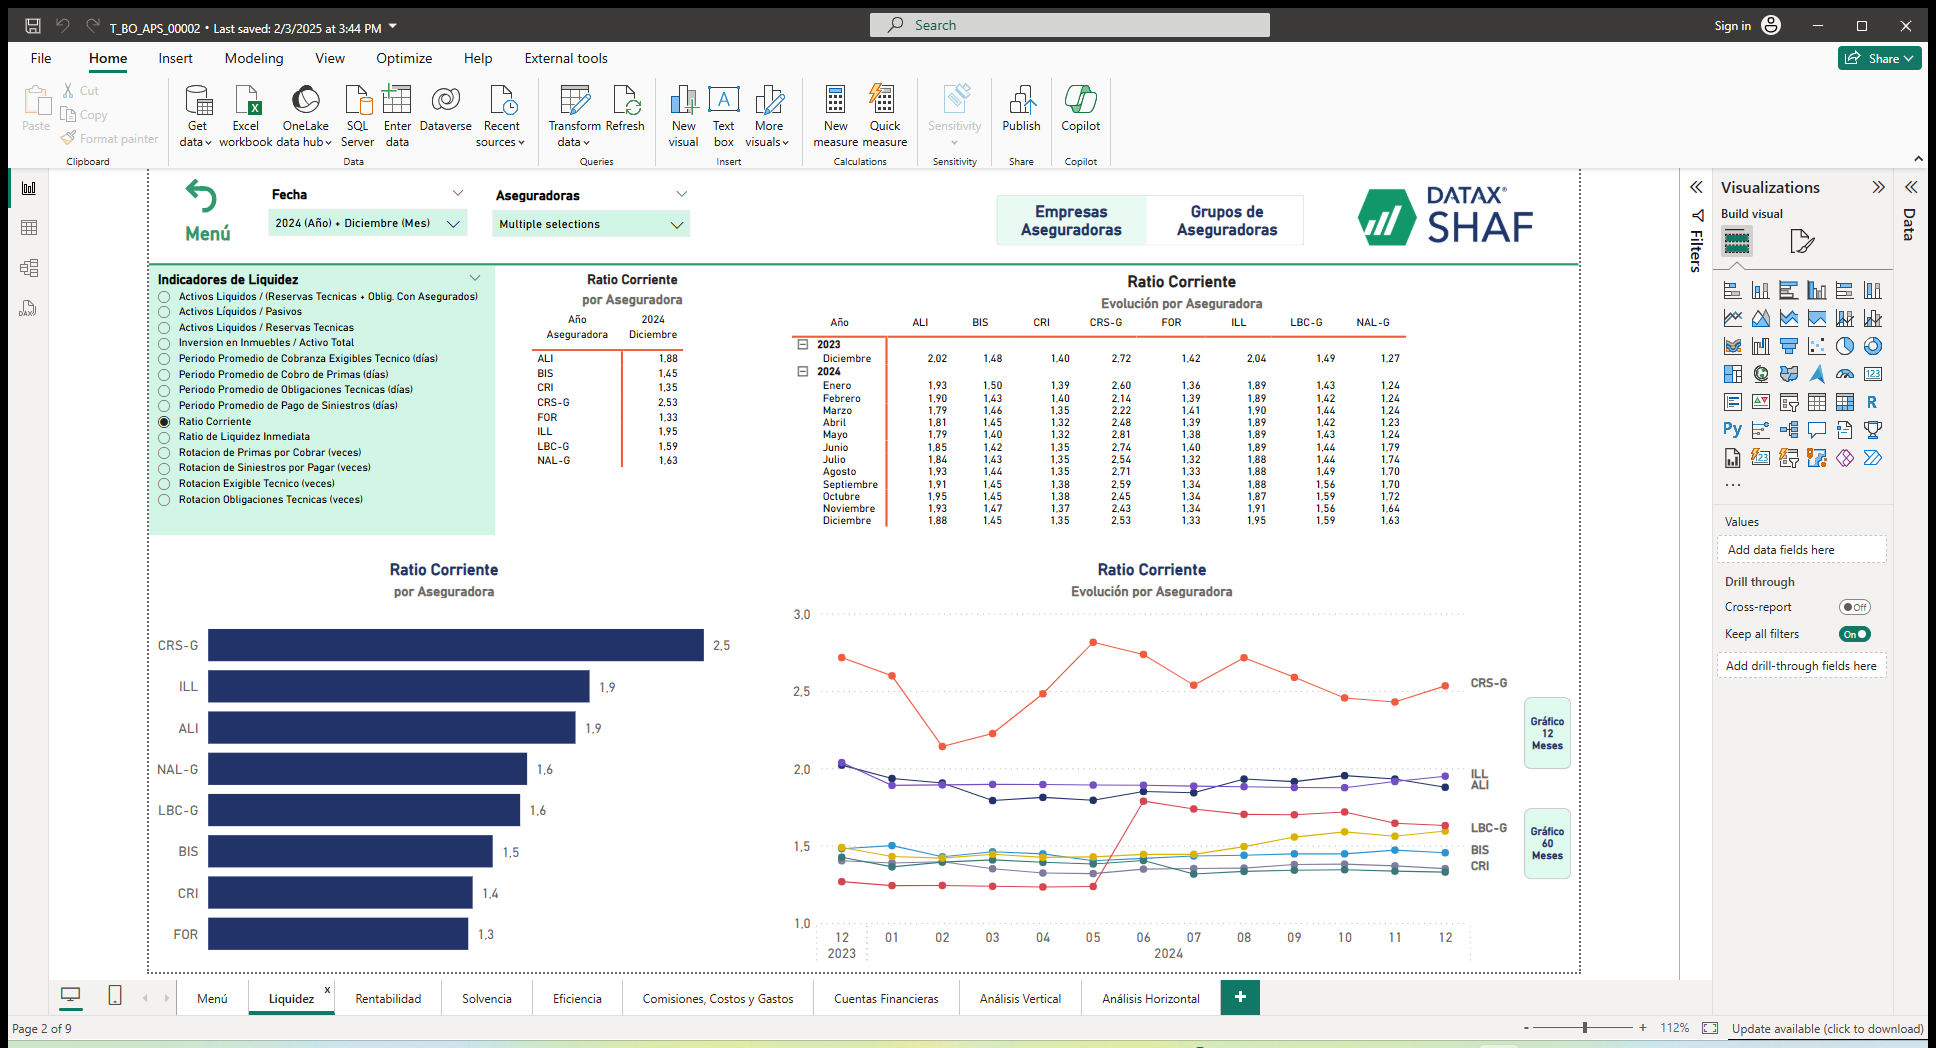
Task: Select the Ratio de Liquidez Inmediata radio button
Action: pos(165,436)
